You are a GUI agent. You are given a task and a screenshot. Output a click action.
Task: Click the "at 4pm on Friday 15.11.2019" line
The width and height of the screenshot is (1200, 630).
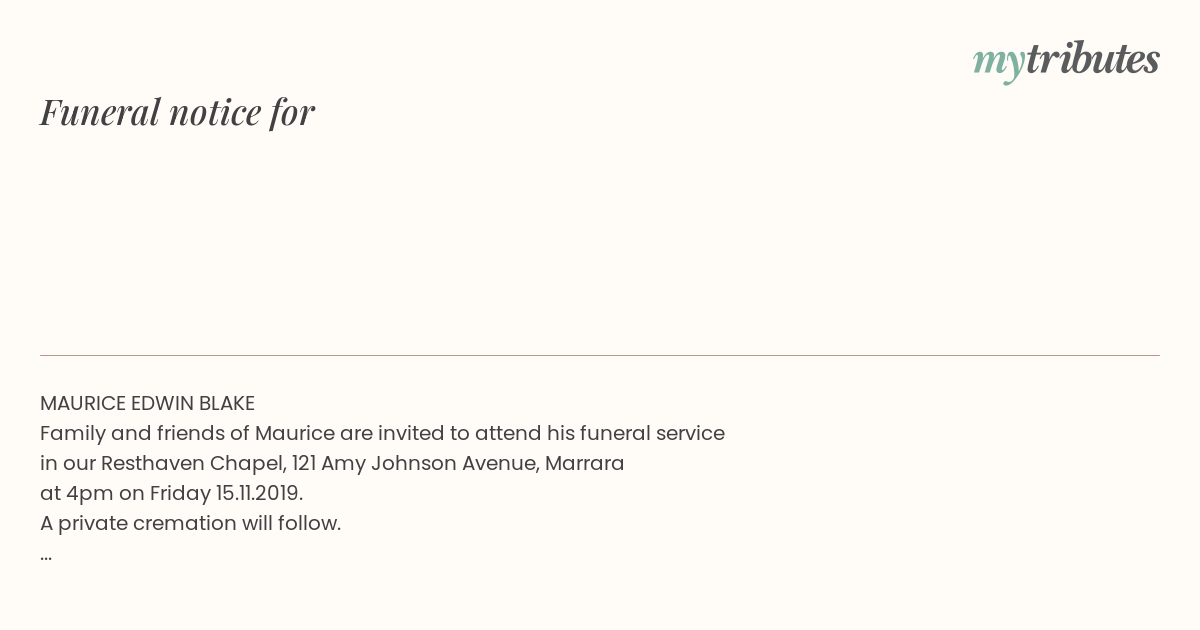tap(171, 493)
